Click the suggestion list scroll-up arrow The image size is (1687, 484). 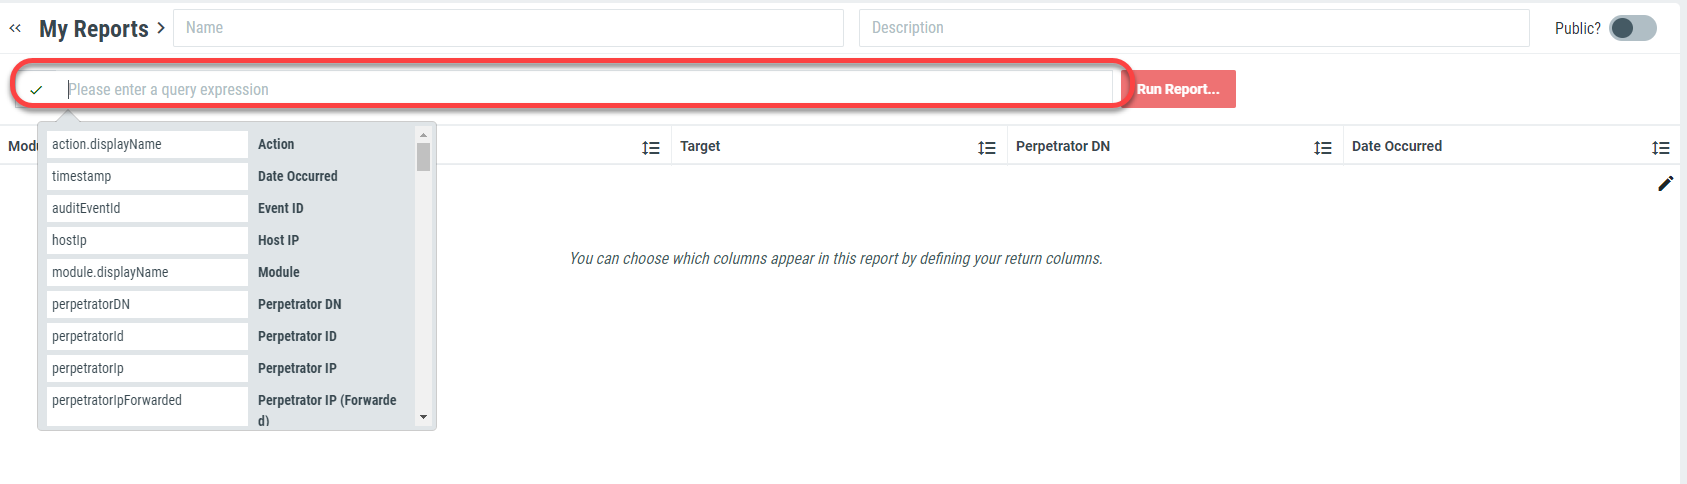click(423, 134)
